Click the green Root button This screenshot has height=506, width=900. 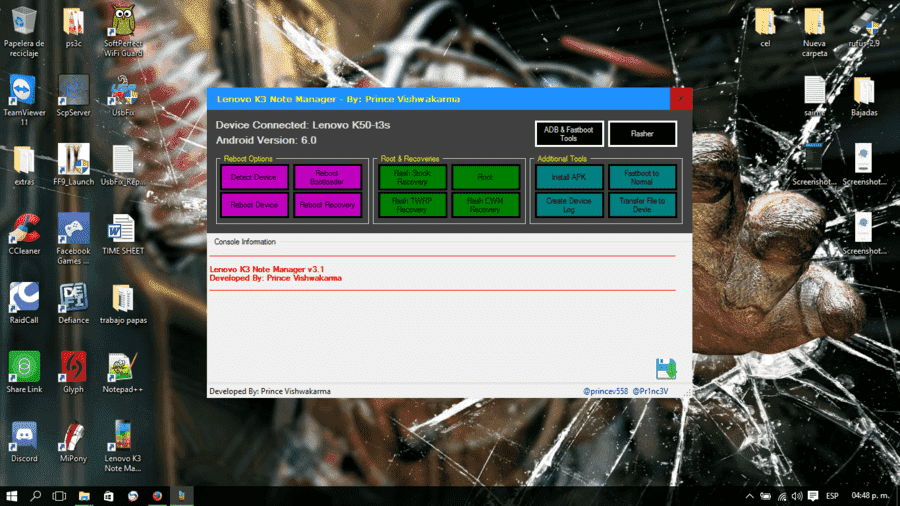coord(486,177)
